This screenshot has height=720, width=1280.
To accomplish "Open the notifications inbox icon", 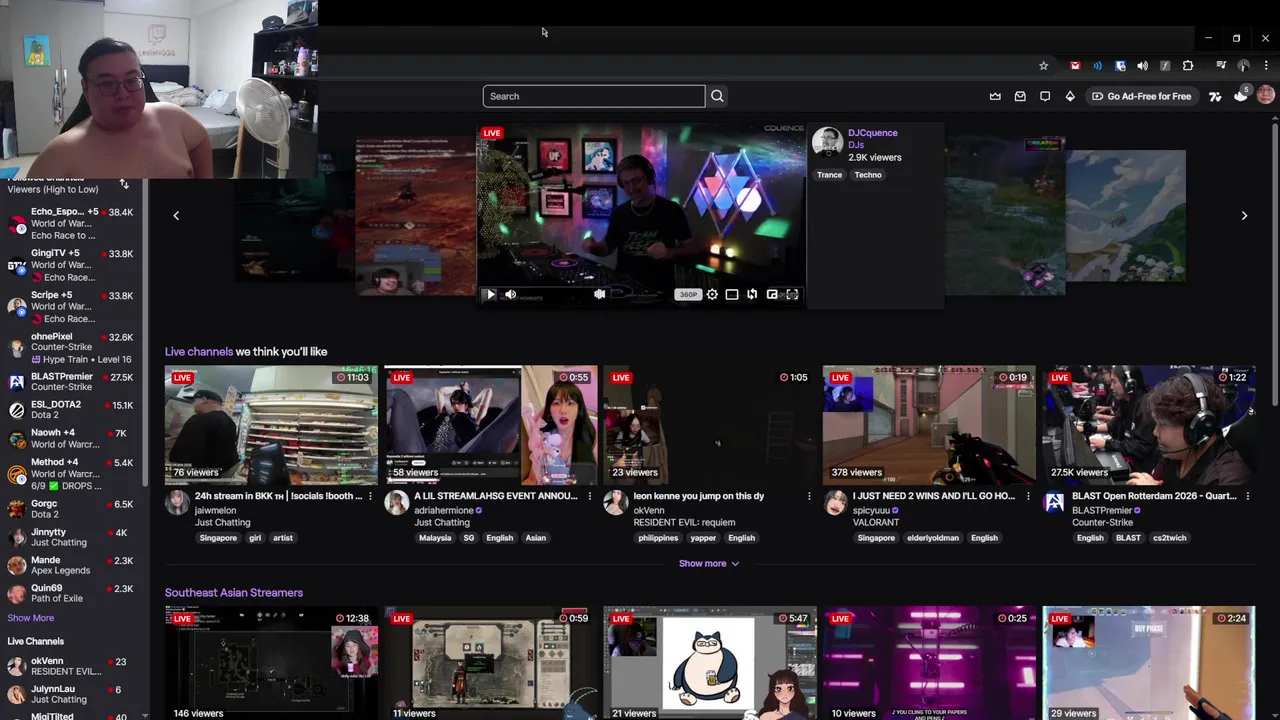I will [x=1020, y=96].
